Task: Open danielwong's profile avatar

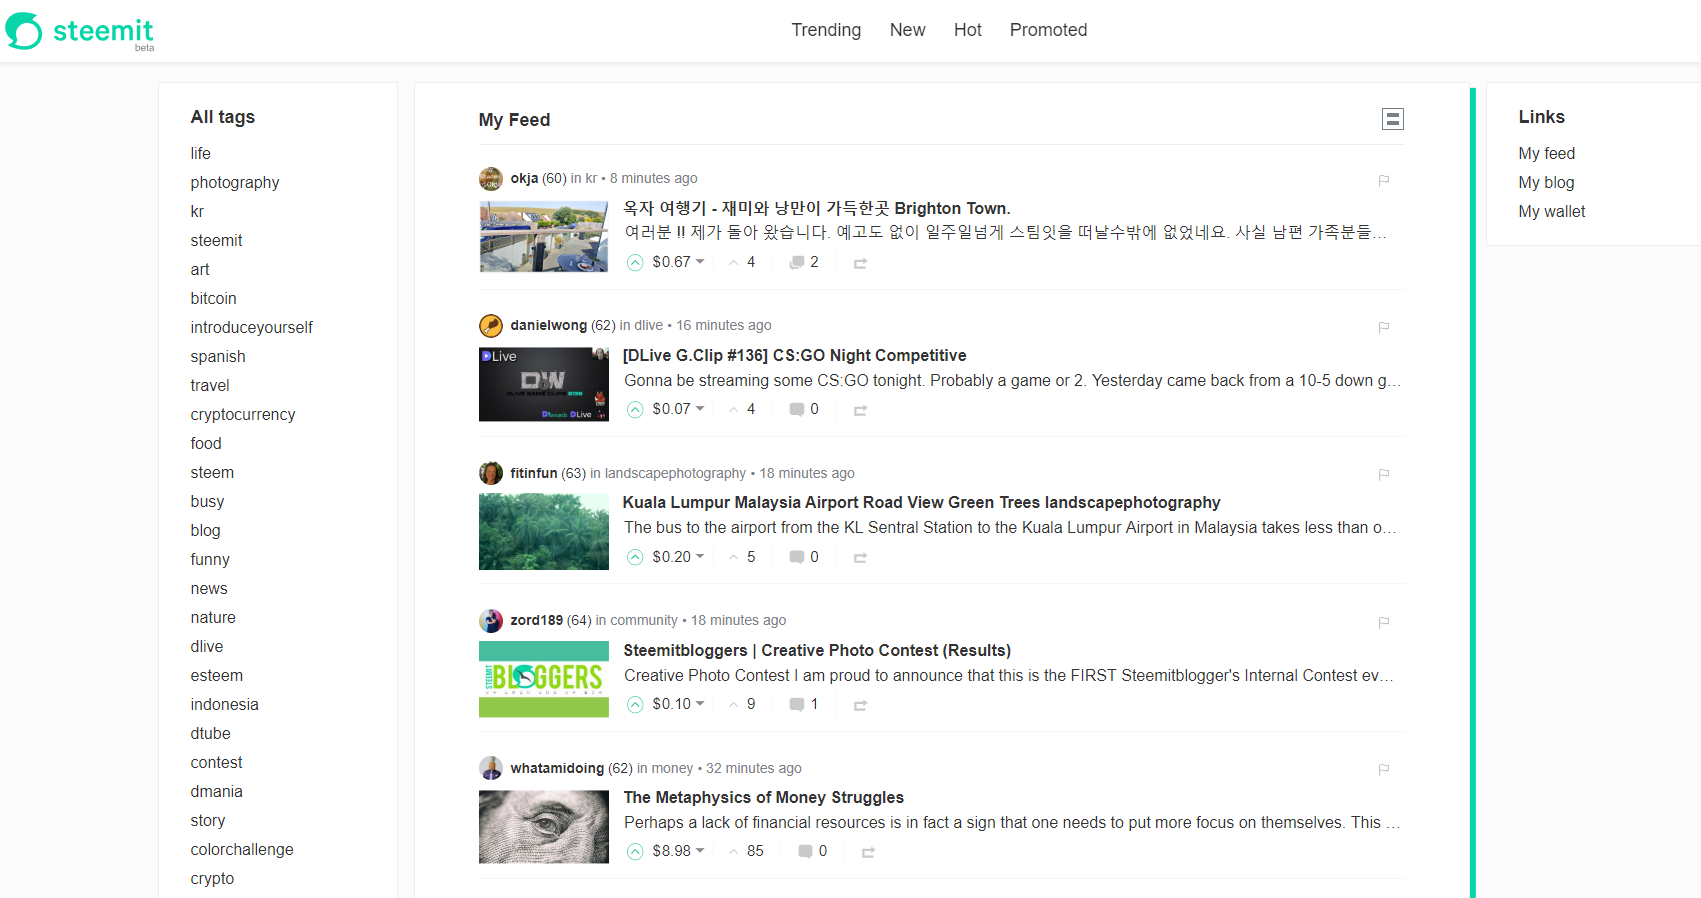Action: click(490, 325)
